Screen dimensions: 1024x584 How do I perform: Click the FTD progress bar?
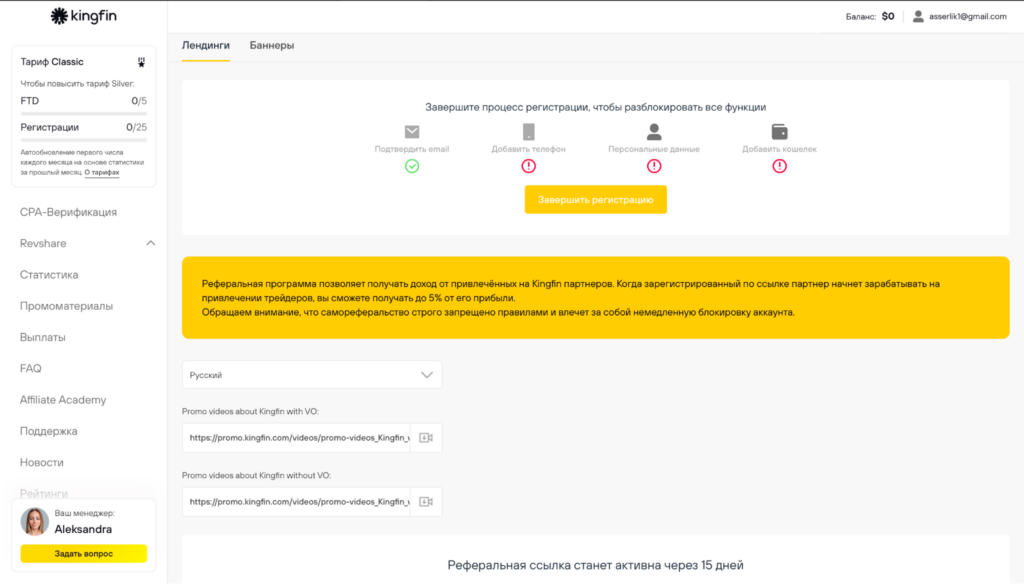84,114
